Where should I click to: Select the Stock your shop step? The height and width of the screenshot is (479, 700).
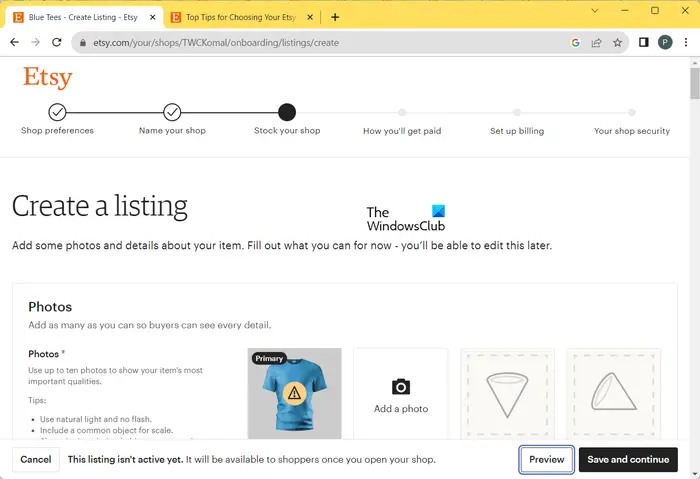pyautogui.click(x=287, y=119)
